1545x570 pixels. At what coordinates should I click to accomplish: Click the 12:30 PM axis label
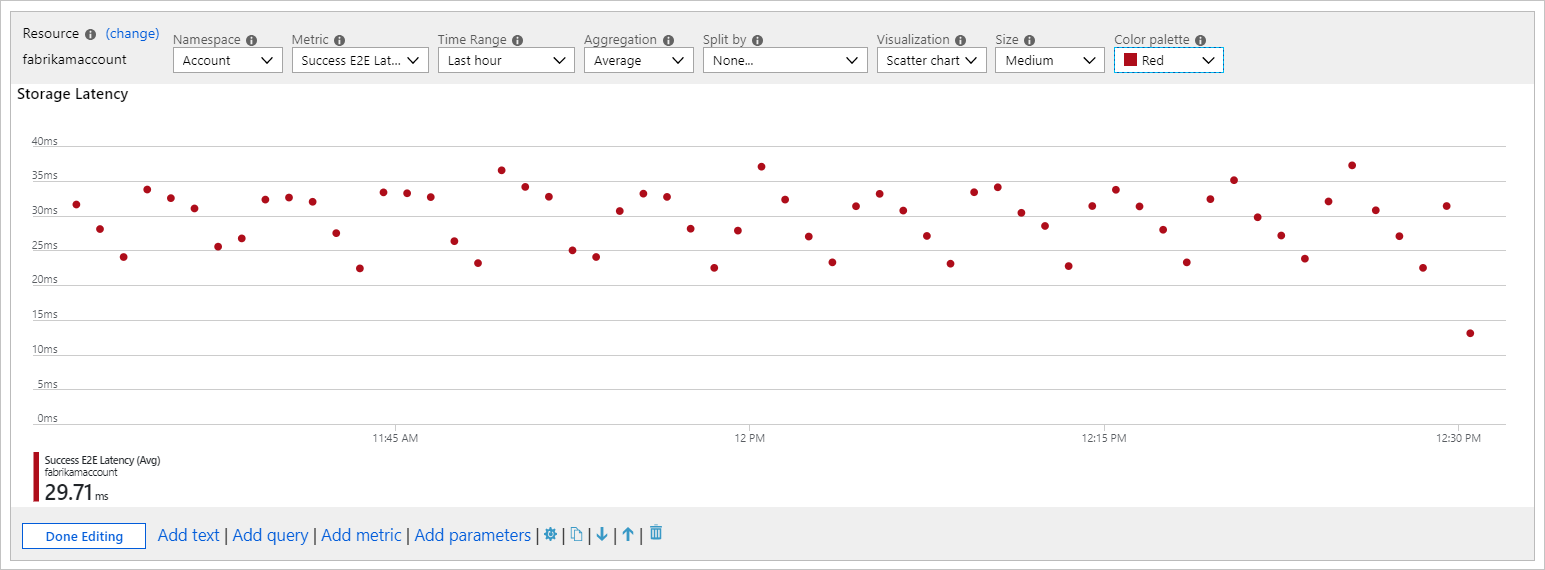[1458, 438]
